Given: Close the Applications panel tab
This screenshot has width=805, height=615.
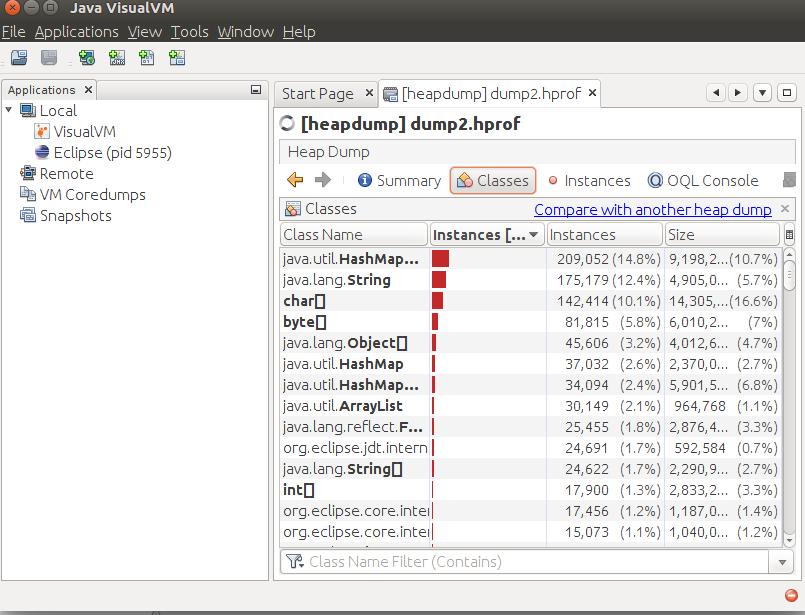Looking at the screenshot, I should [88, 90].
